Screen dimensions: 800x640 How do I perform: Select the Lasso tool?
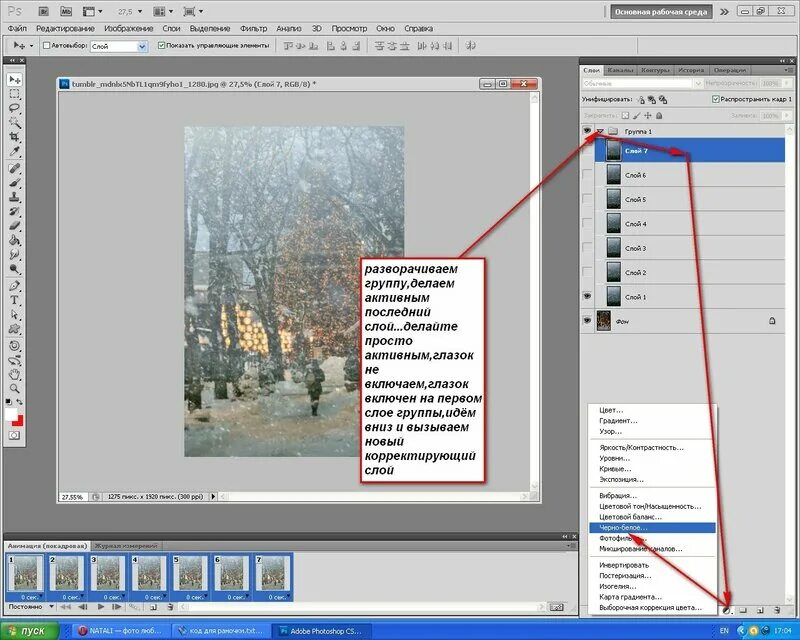[x=14, y=108]
